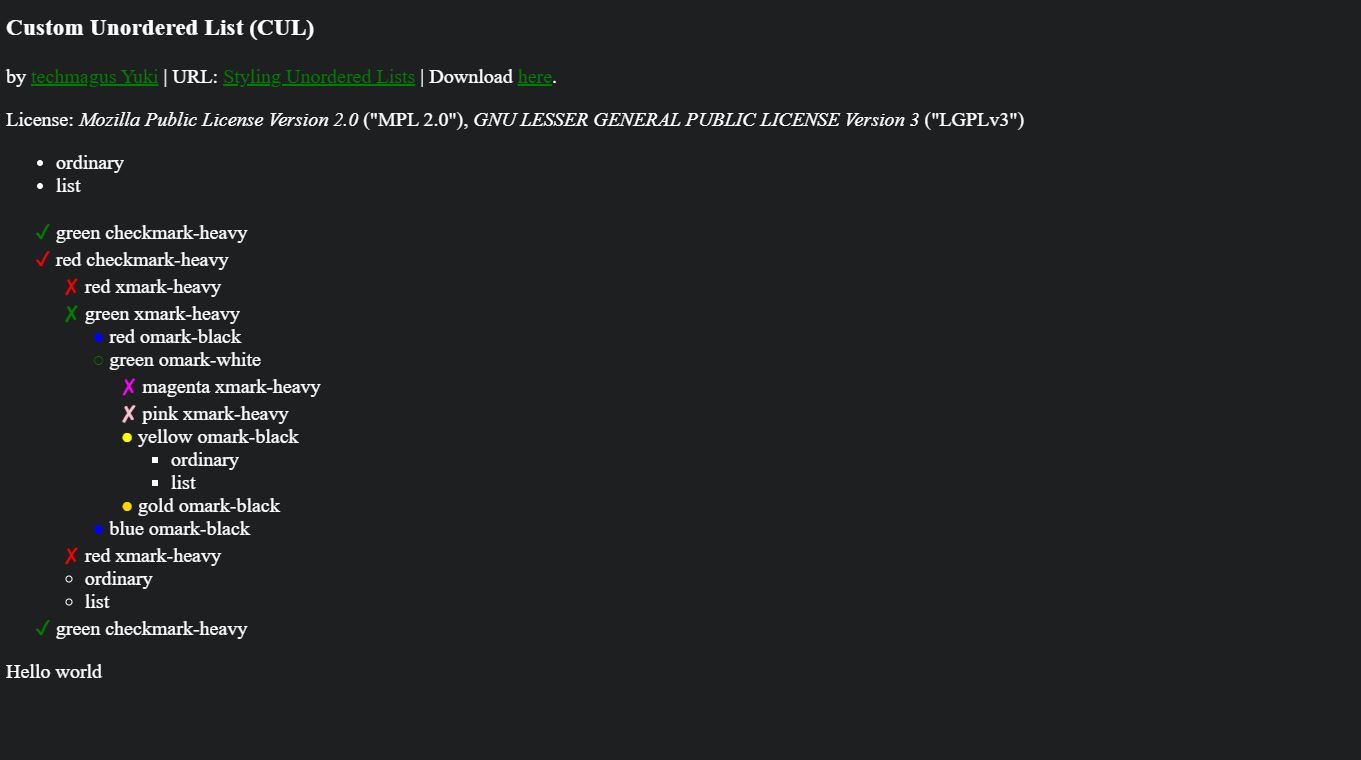Open the Styling Unordered Lists link
Screen dimensions: 1361x760
[318, 77]
